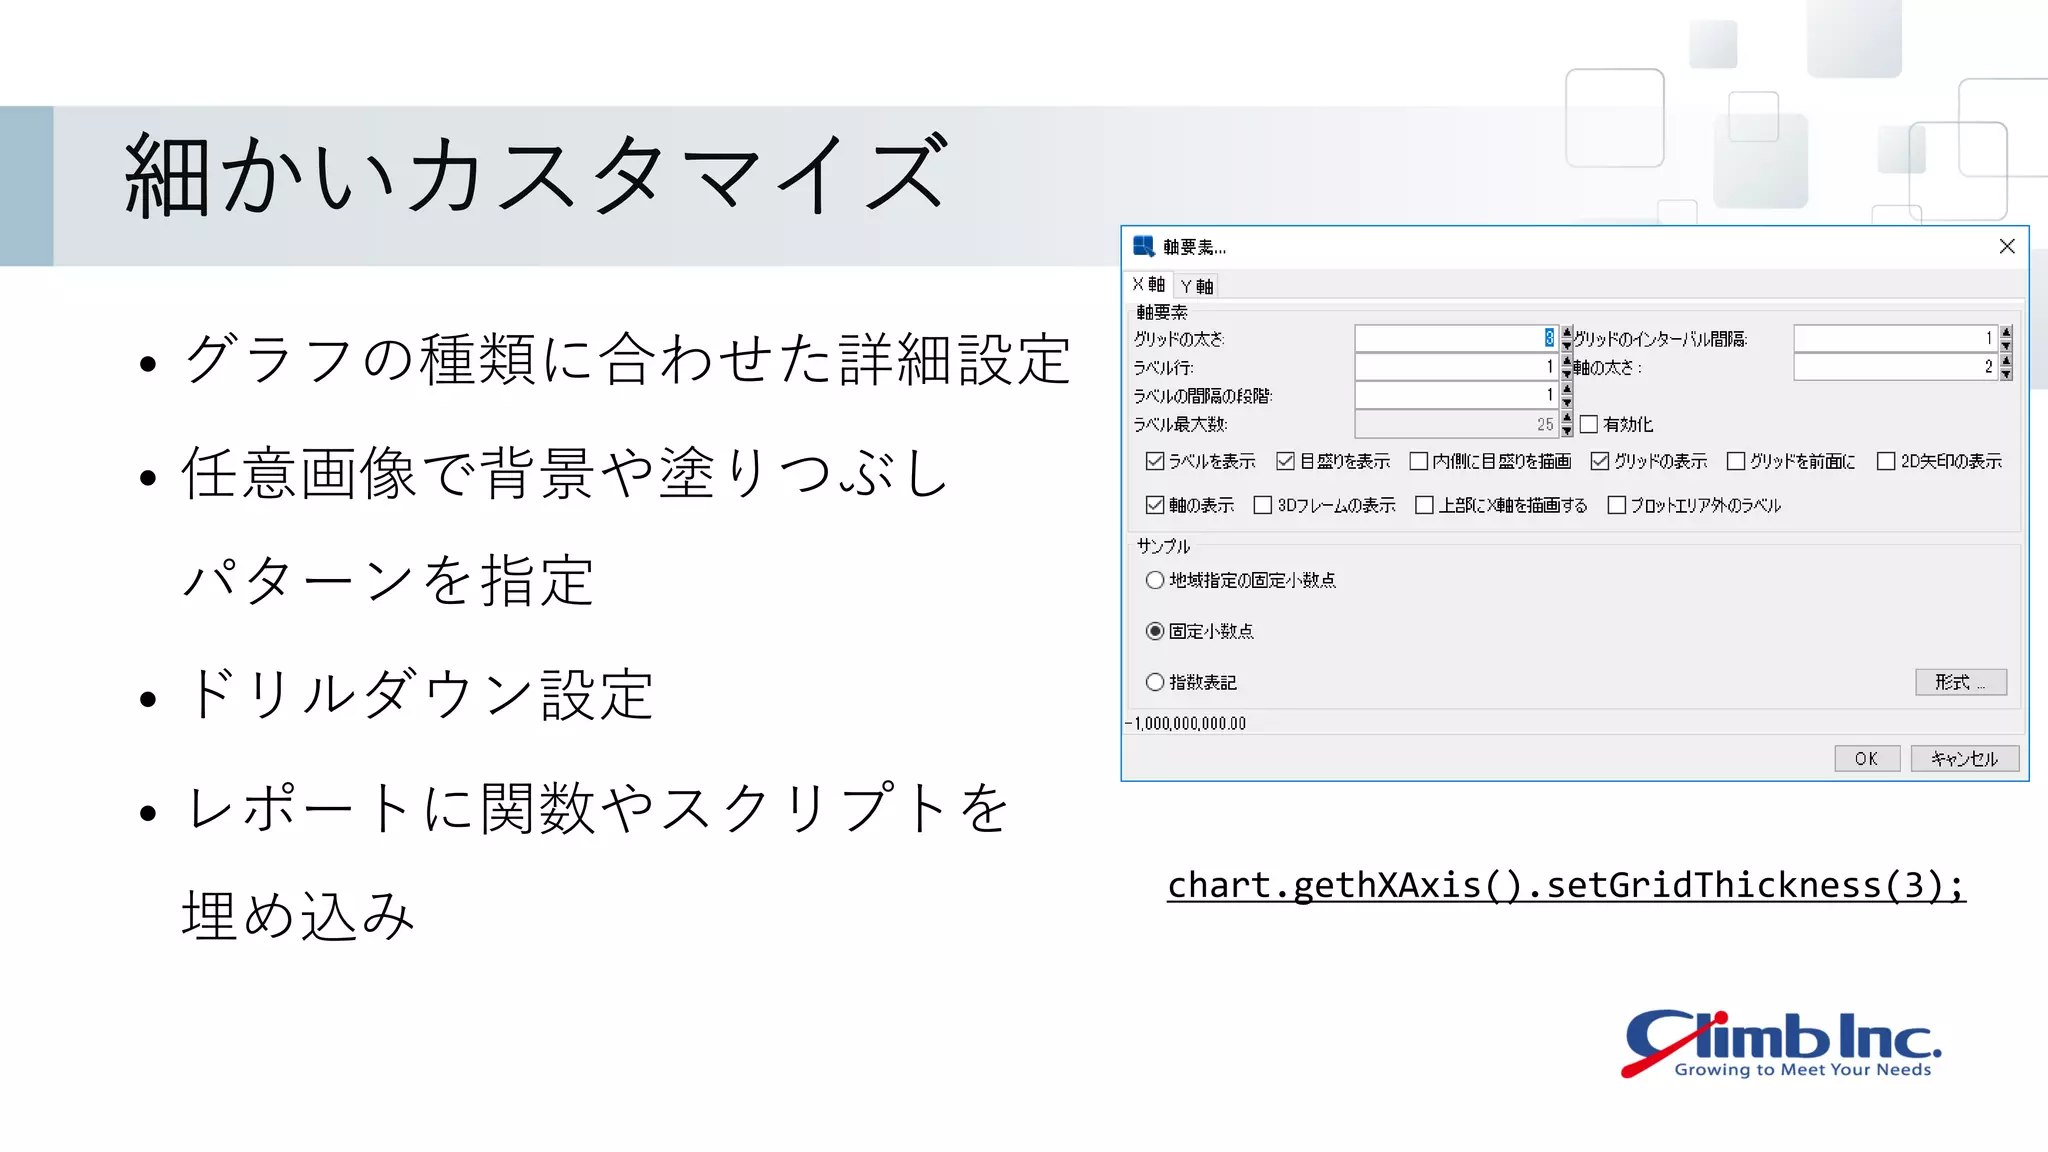
Task: Click the bullet グラフの種類に合わせた詳細設定
Action: click(x=628, y=360)
